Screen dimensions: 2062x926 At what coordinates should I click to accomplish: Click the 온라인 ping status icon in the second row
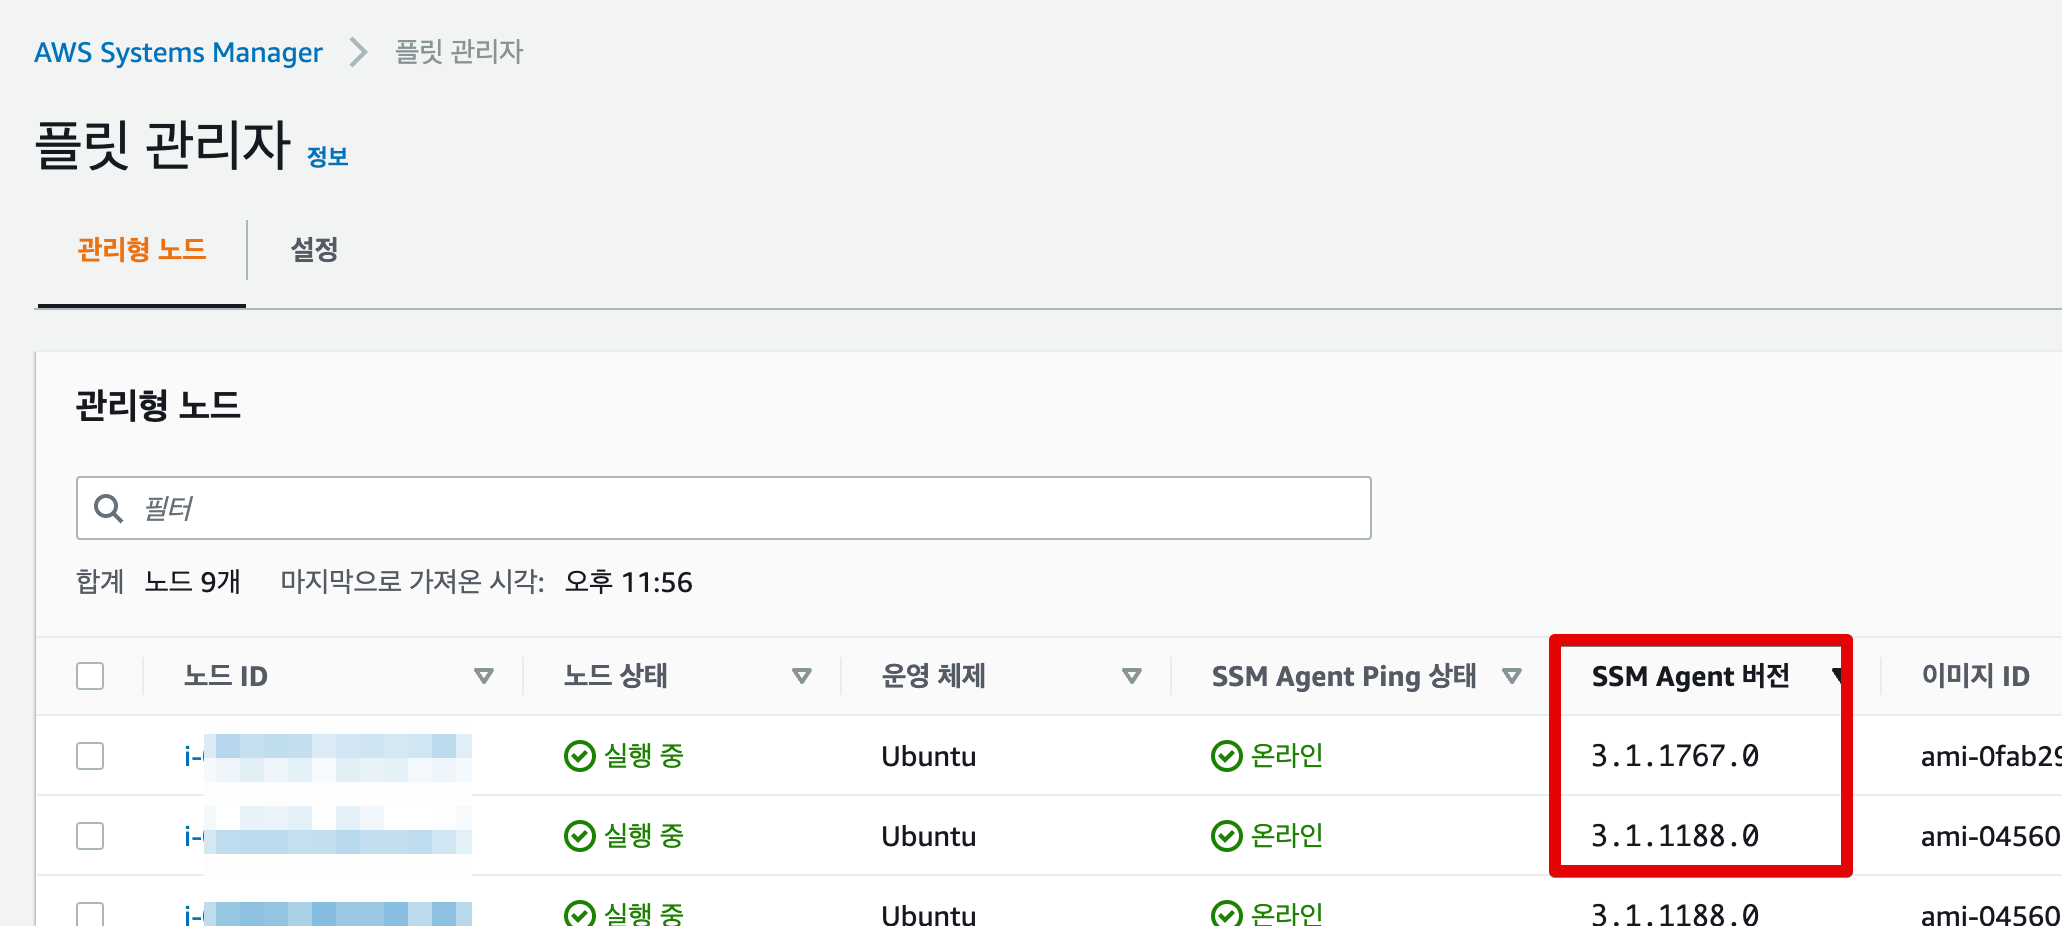(1227, 836)
